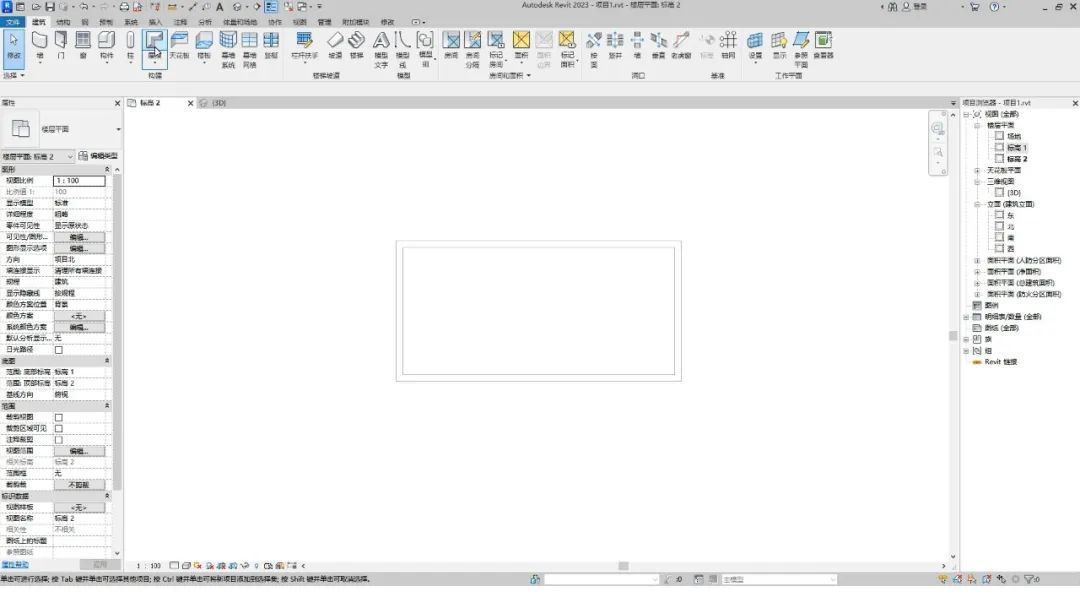Image resolution: width=1080 pixels, height=608 pixels.
Task: Click the Properties help link
Action: tap(14, 565)
